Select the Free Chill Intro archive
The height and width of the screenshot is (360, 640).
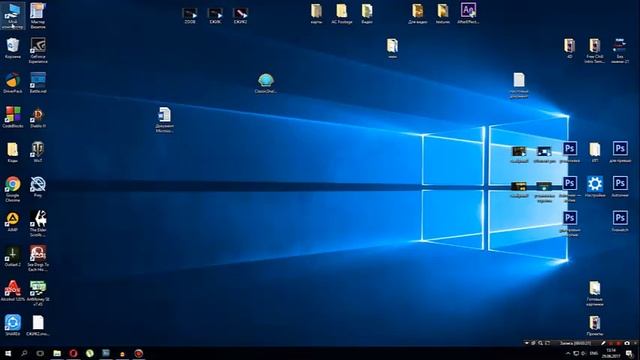[x=595, y=50]
